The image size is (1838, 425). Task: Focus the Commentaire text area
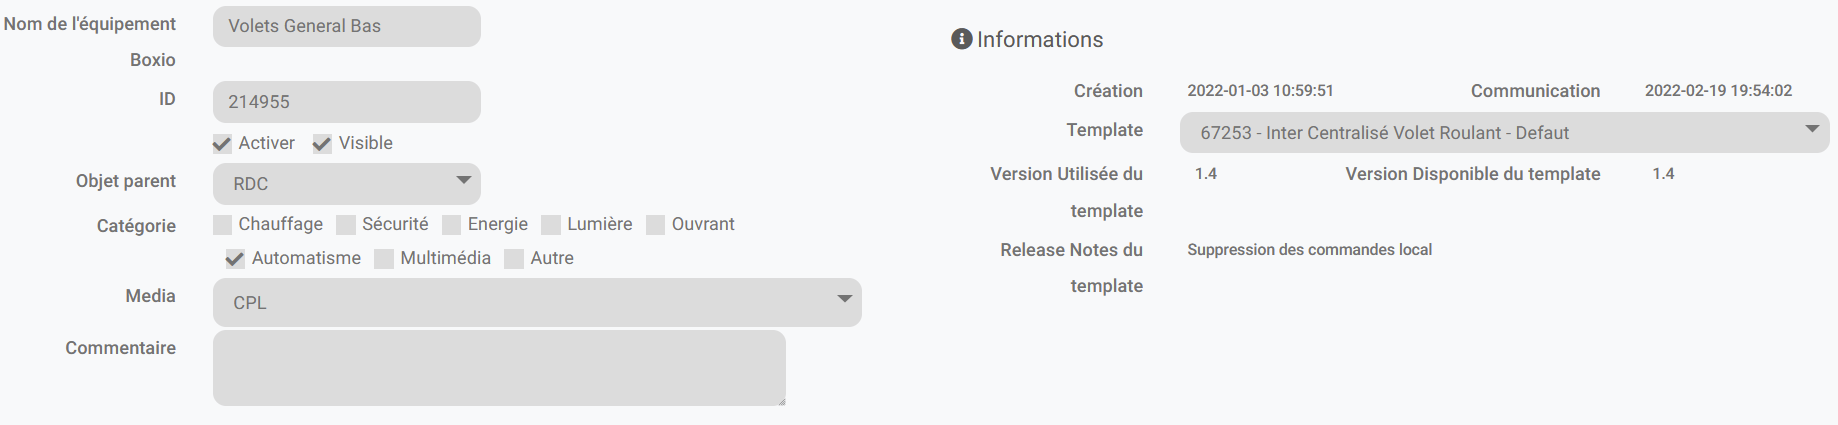[x=499, y=367]
